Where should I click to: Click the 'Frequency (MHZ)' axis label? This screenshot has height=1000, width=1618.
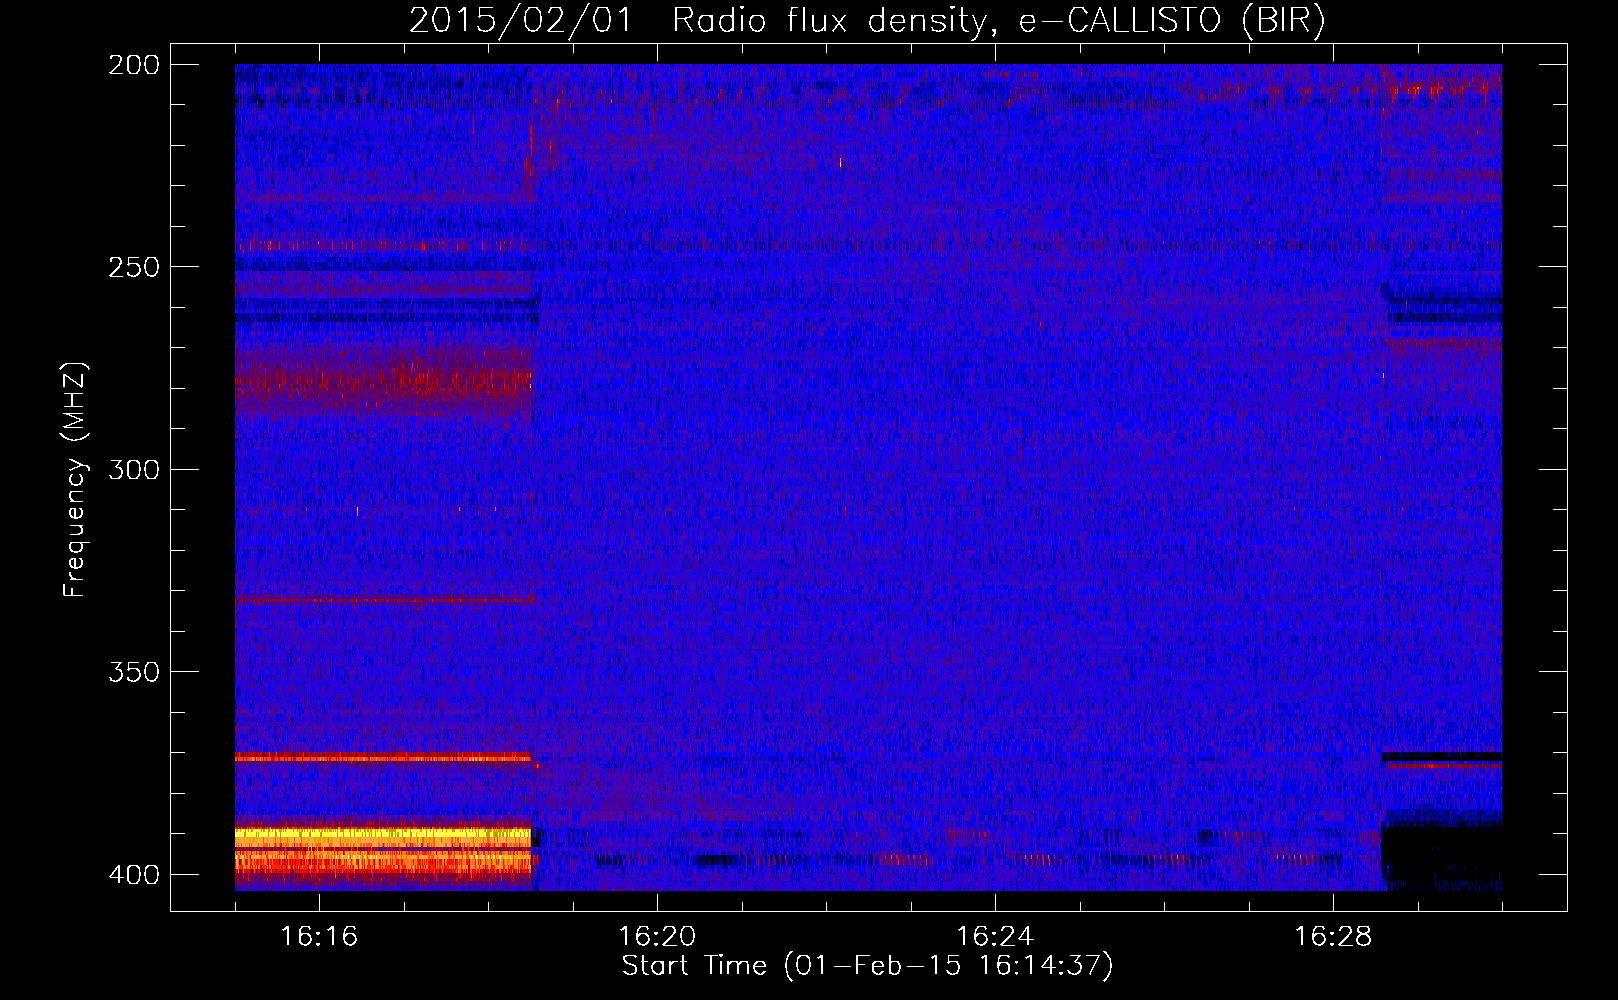[x=75, y=479]
